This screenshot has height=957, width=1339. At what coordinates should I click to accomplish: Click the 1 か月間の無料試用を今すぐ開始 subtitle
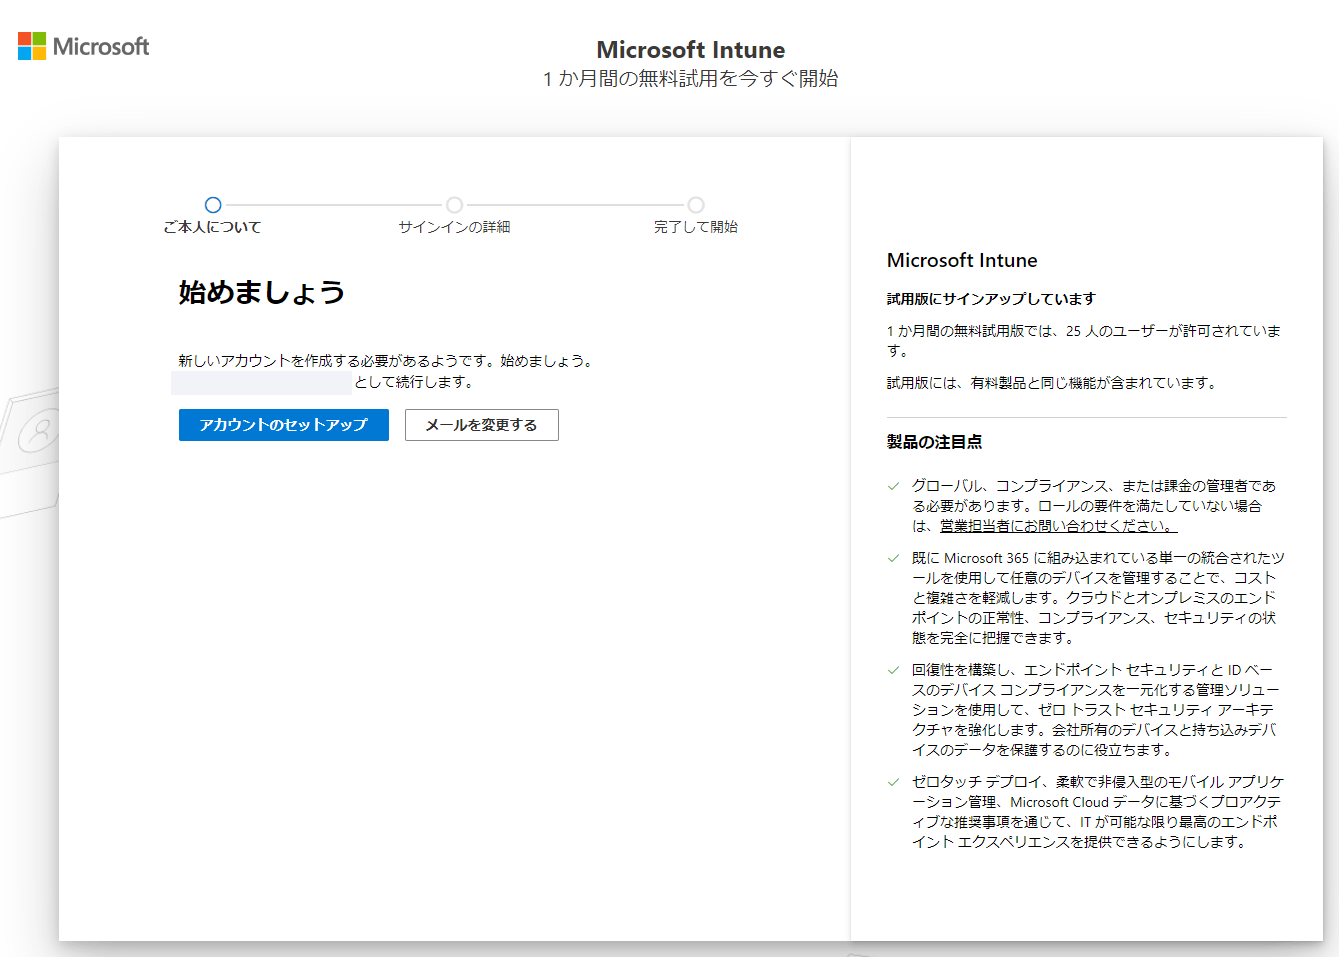coord(691,79)
